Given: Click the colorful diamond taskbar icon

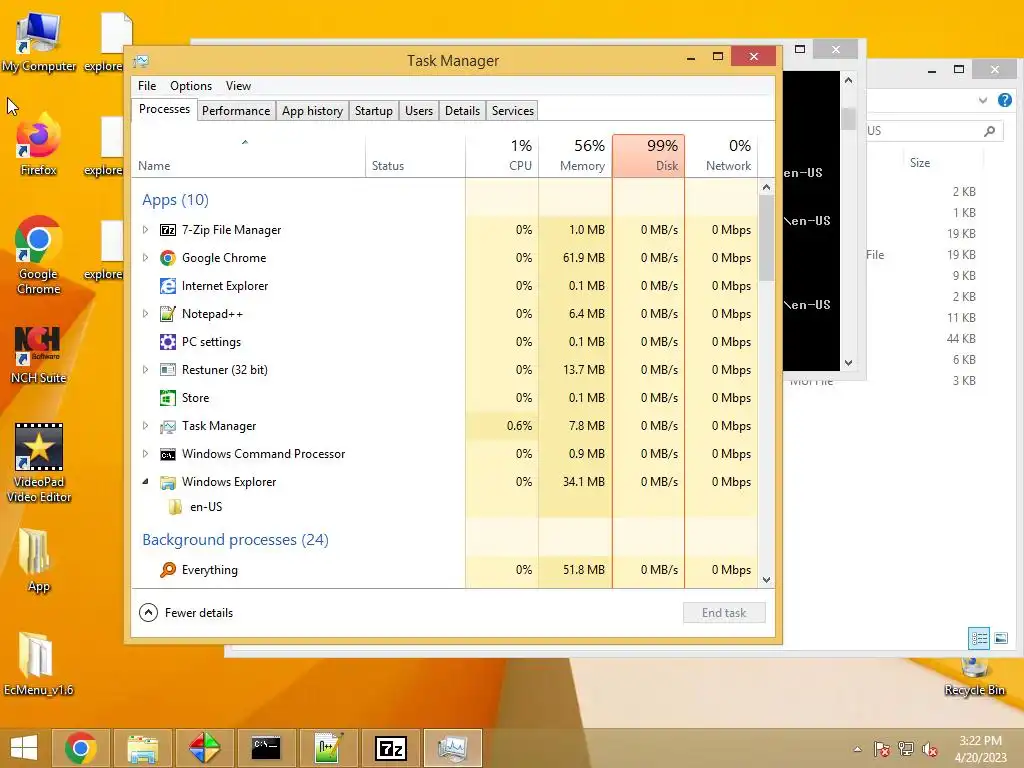Looking at the screenshot, I should [x=204, y=748].
